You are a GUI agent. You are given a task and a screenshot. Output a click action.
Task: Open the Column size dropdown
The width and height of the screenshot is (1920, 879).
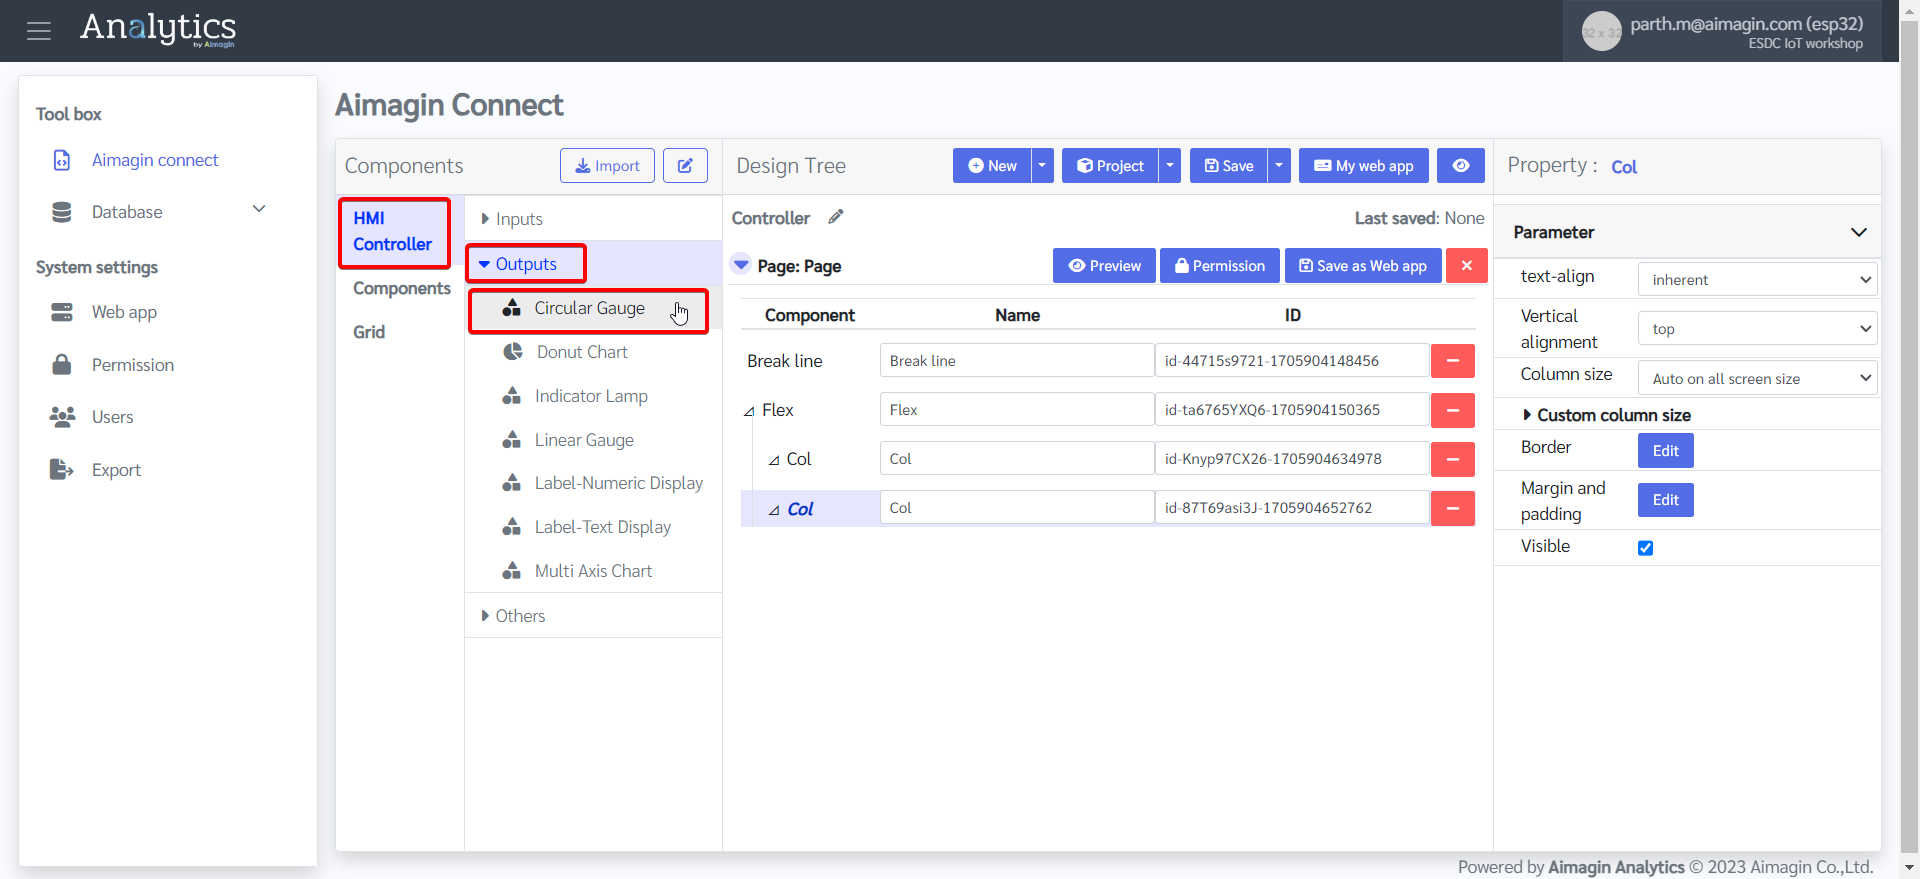1757,379
